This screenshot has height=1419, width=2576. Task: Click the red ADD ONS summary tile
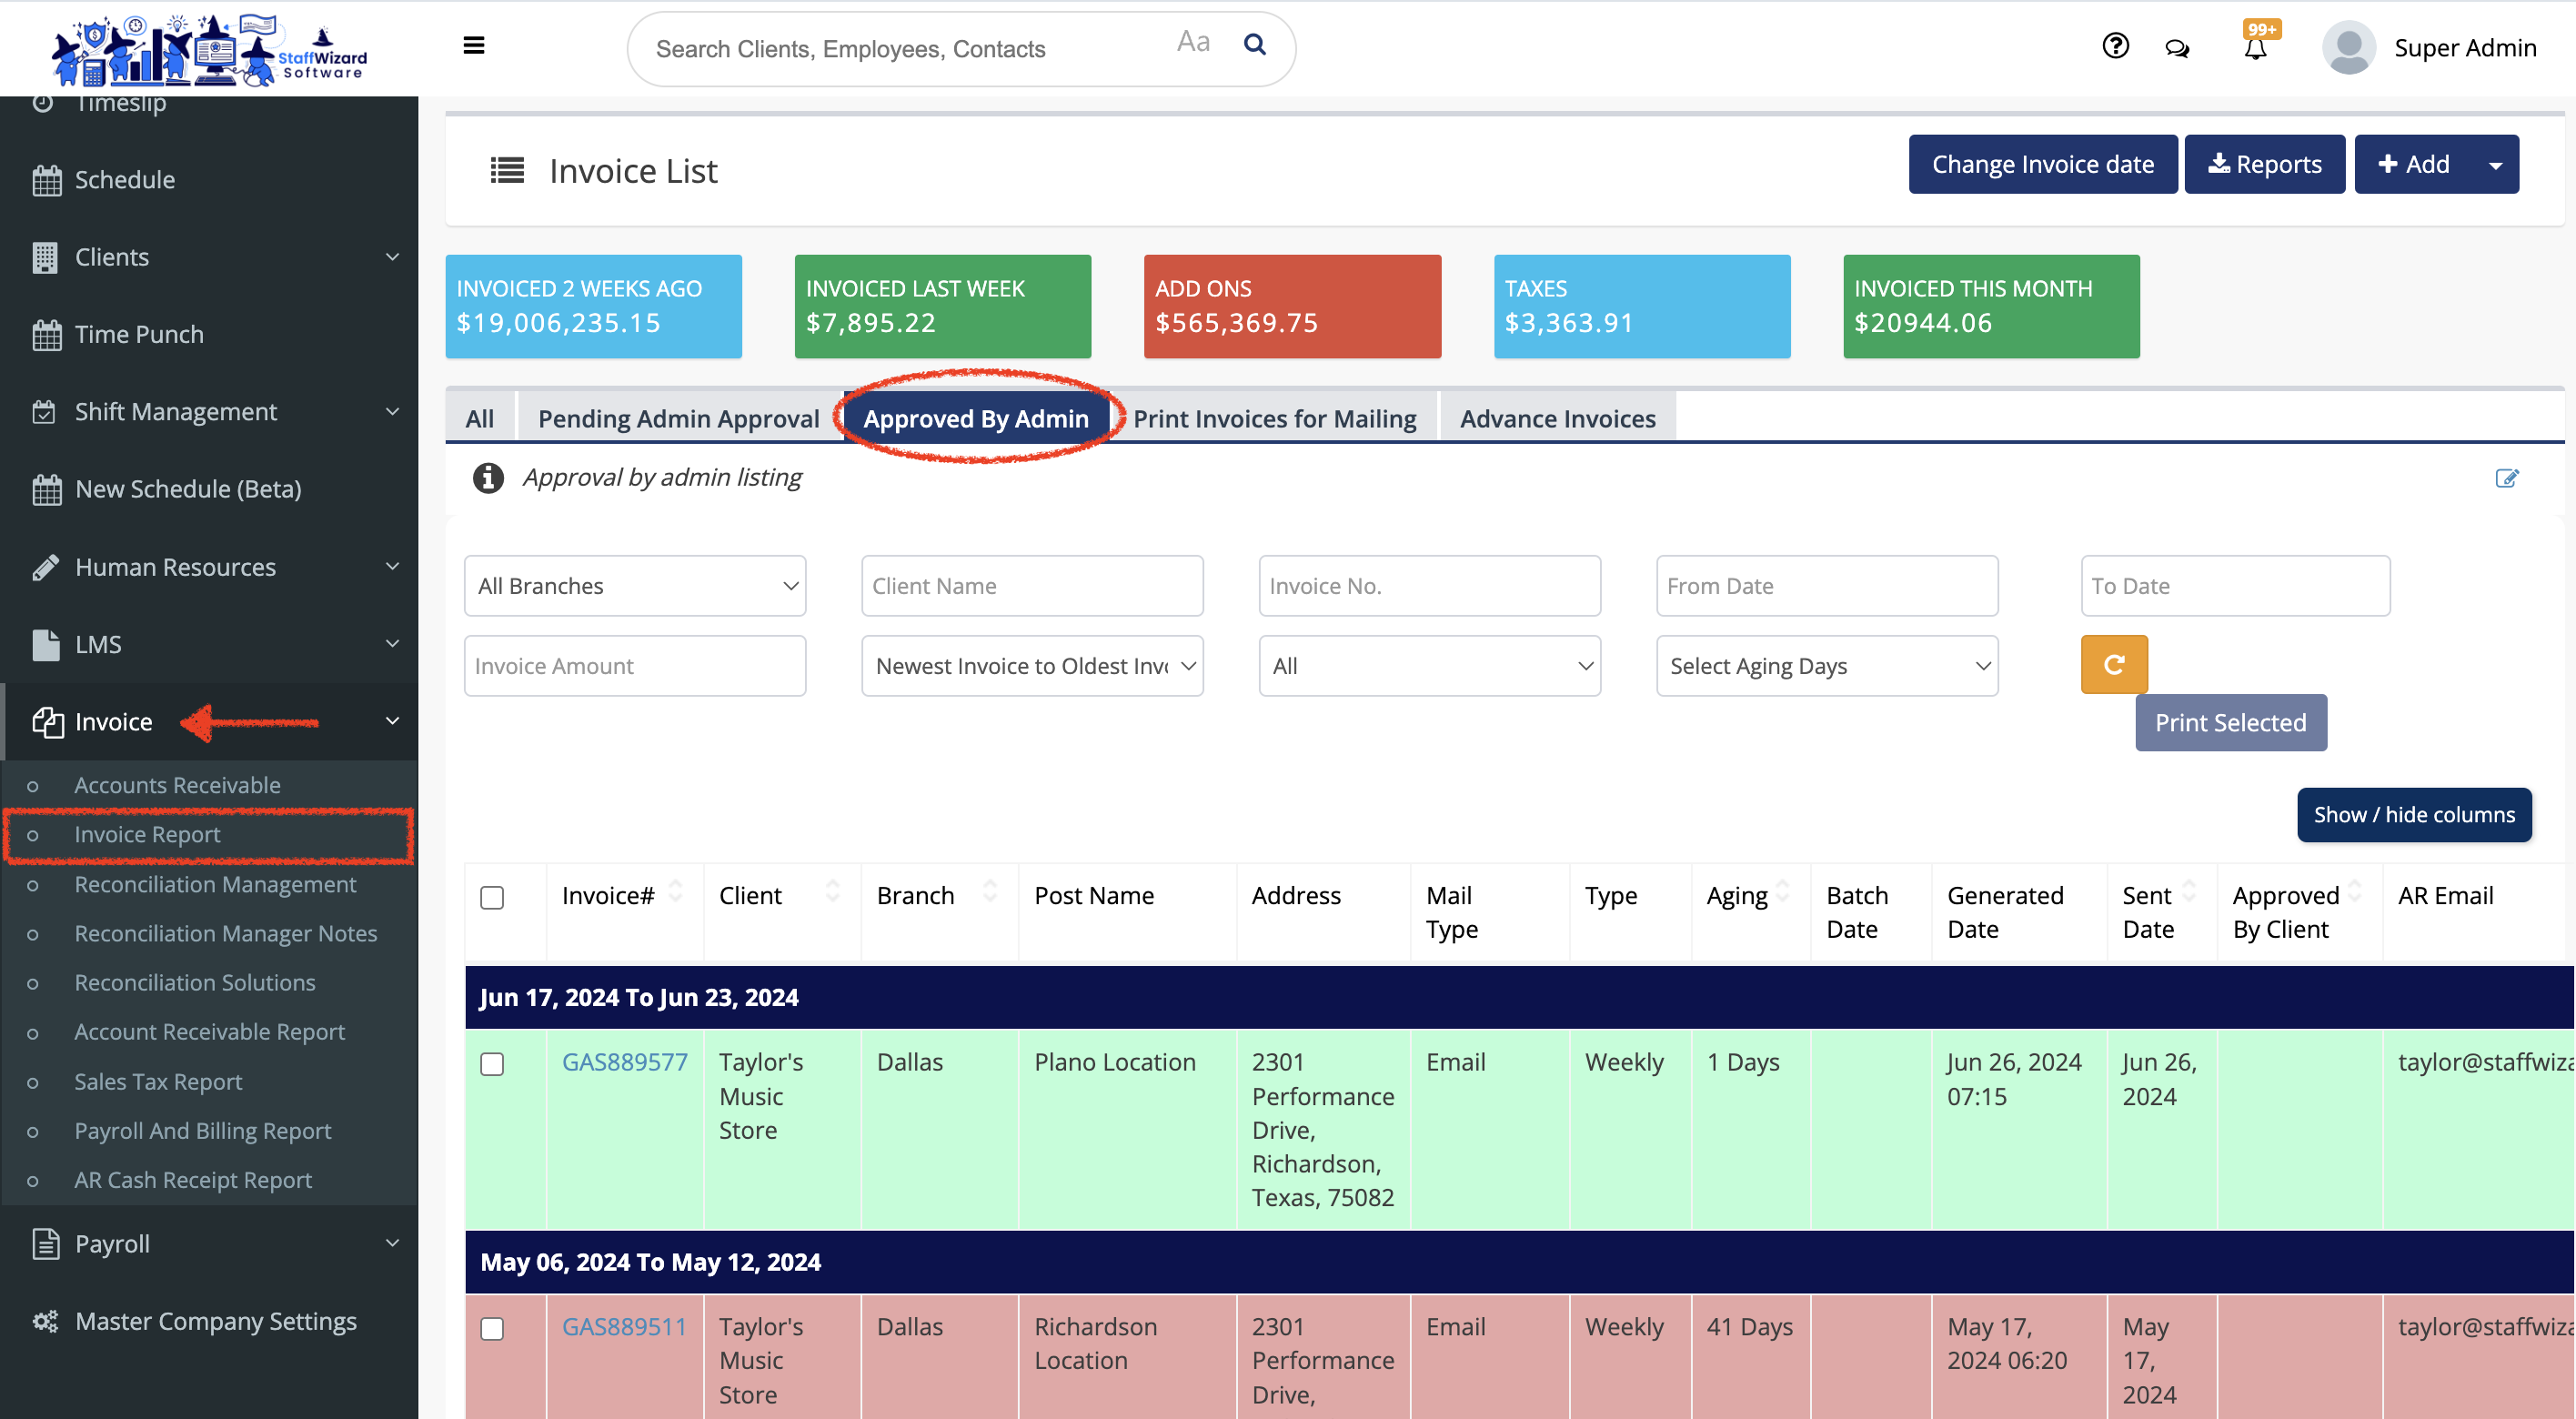point(1291,306)
